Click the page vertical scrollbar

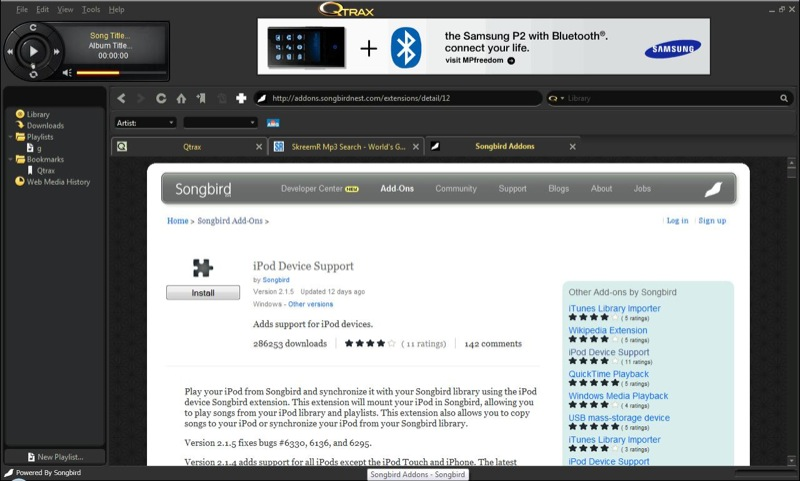coord(791,311)
